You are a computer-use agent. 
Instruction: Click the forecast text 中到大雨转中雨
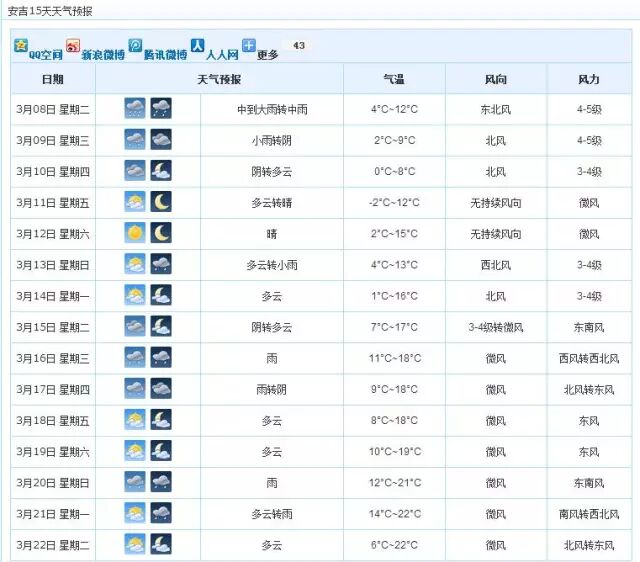tap(272, 109)
